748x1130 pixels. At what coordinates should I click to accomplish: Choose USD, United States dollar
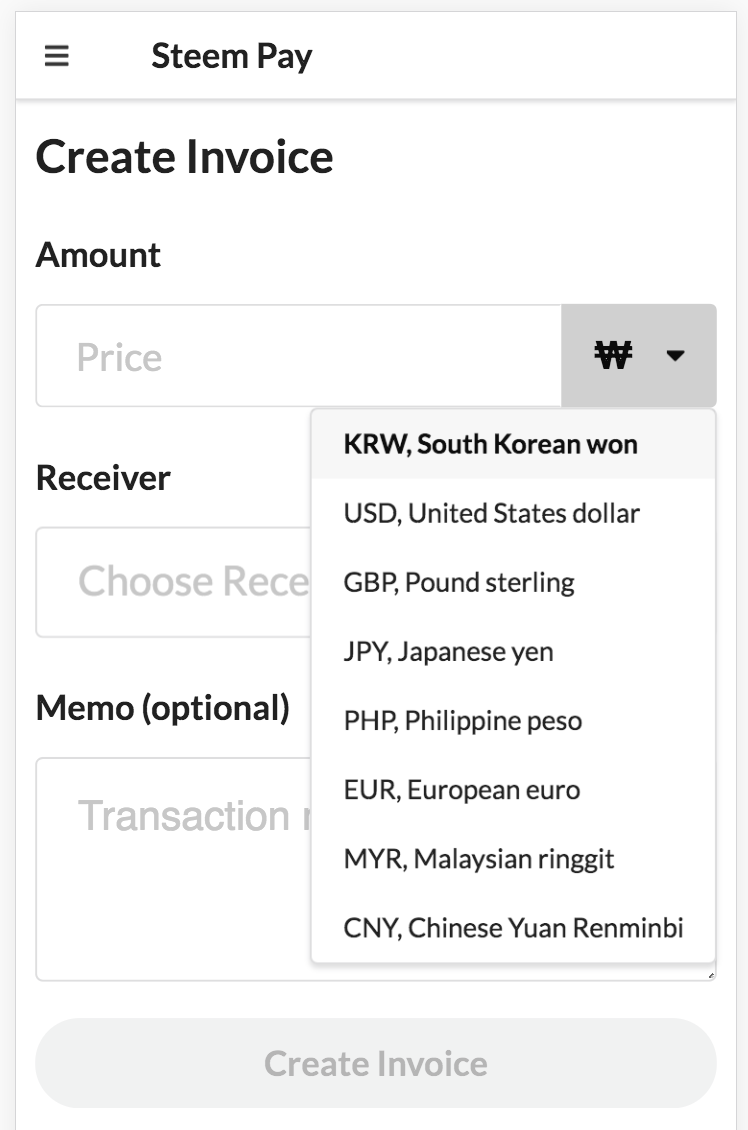(x=491, y=514)
